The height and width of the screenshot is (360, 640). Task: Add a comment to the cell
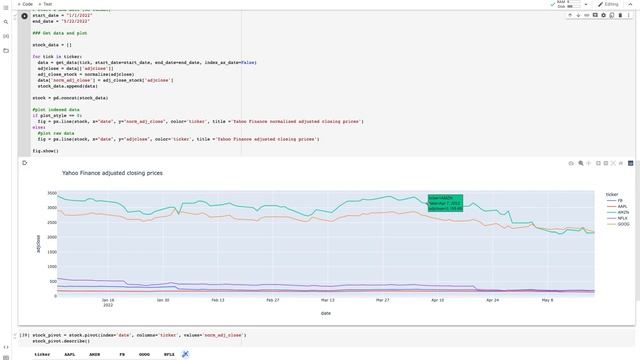point(595,16)
